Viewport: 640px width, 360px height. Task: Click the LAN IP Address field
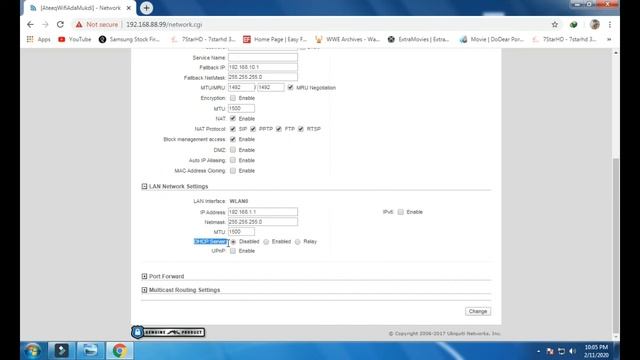coord(263,212)
